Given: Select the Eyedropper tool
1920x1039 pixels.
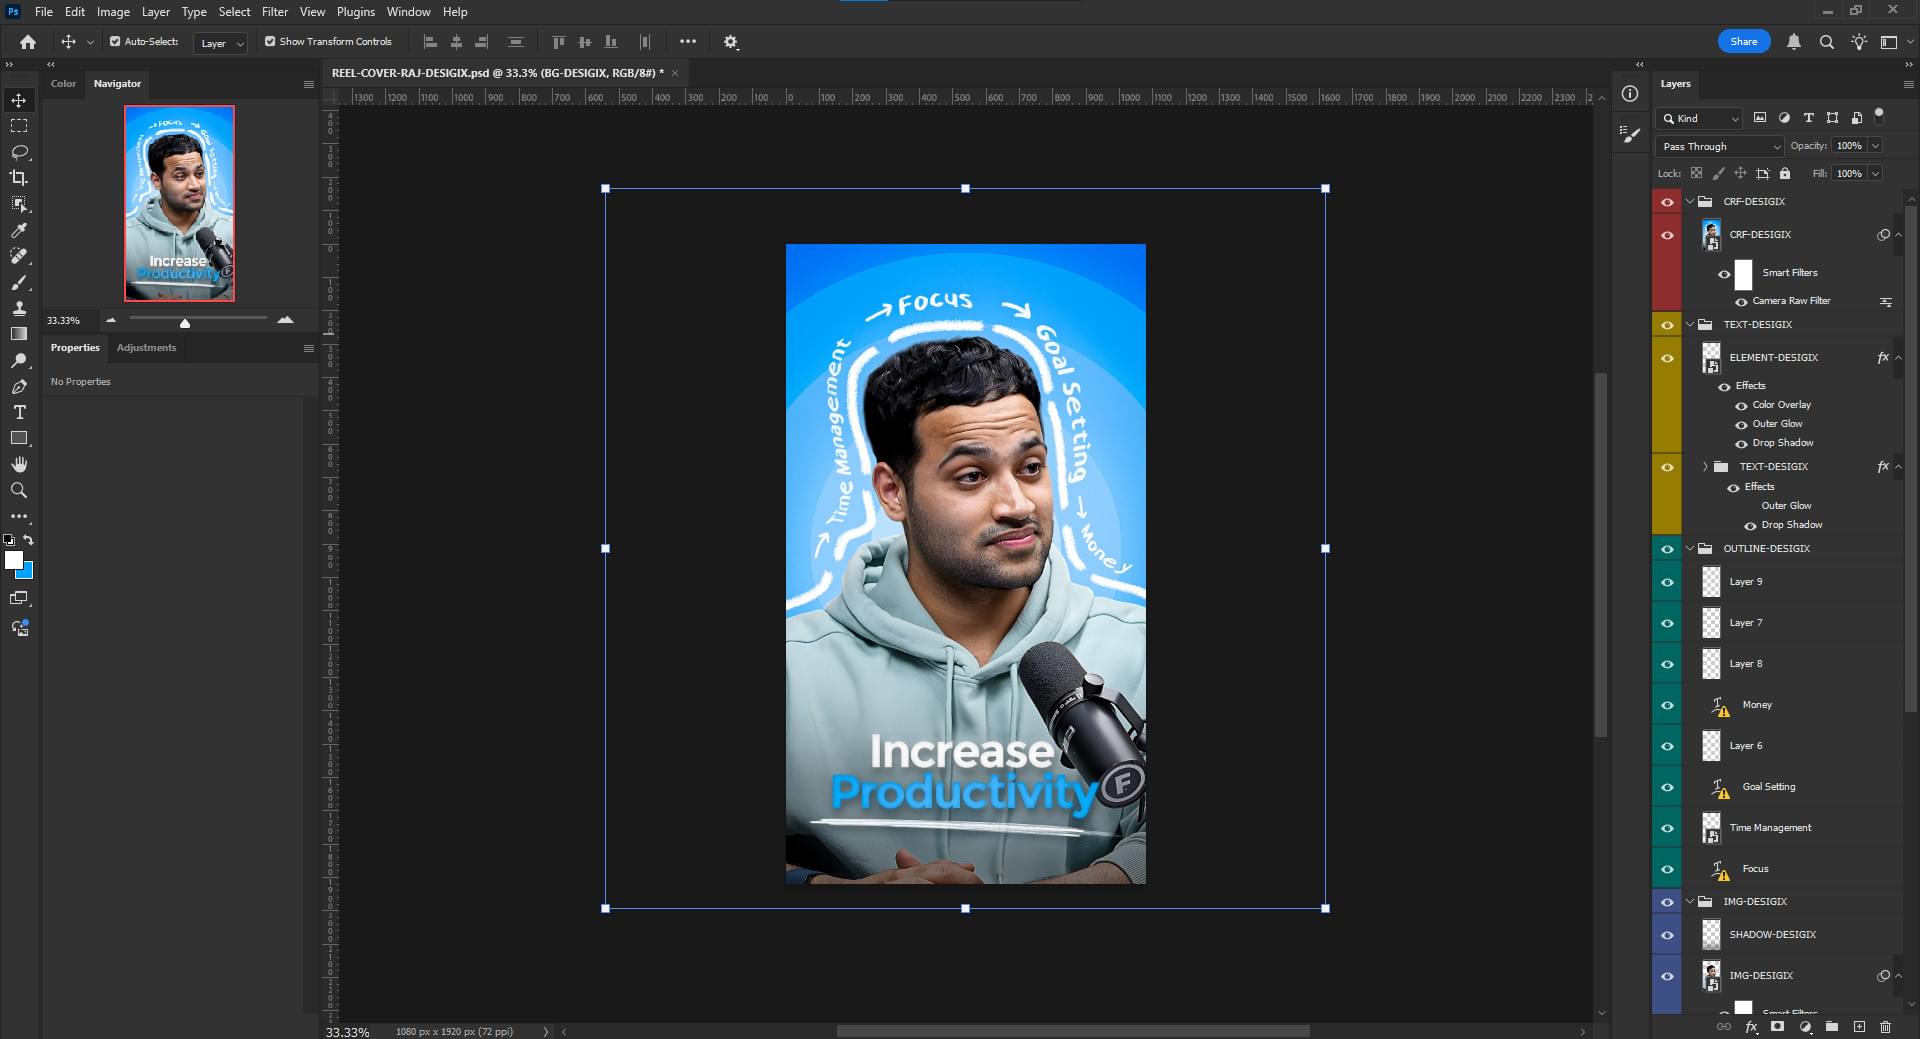Looking at the screenshot, I should coord(19,230).
